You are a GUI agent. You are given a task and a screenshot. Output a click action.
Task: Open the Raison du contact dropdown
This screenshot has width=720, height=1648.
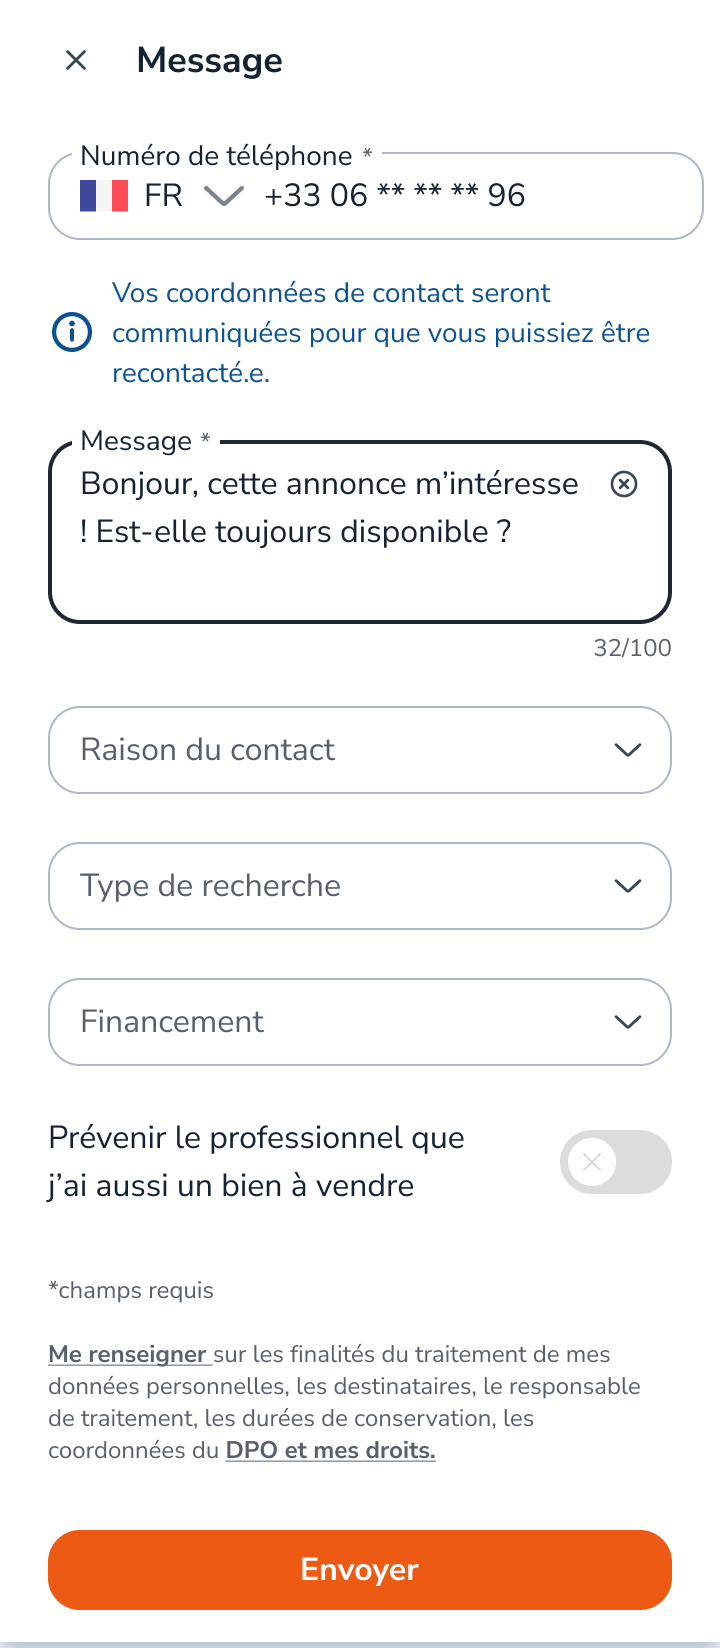click(x=340, y=750)
